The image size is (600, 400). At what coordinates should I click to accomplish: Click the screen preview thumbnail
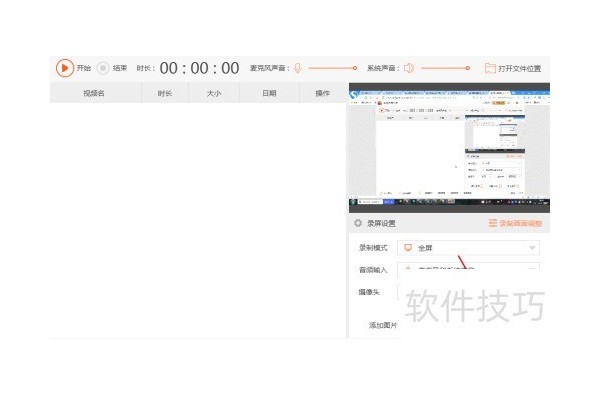[x=449, y=148]
